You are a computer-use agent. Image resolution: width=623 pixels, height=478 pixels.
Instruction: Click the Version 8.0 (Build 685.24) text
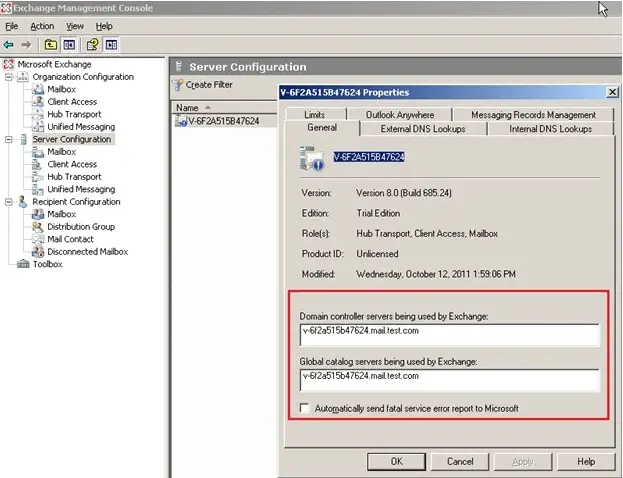point(404,193)
